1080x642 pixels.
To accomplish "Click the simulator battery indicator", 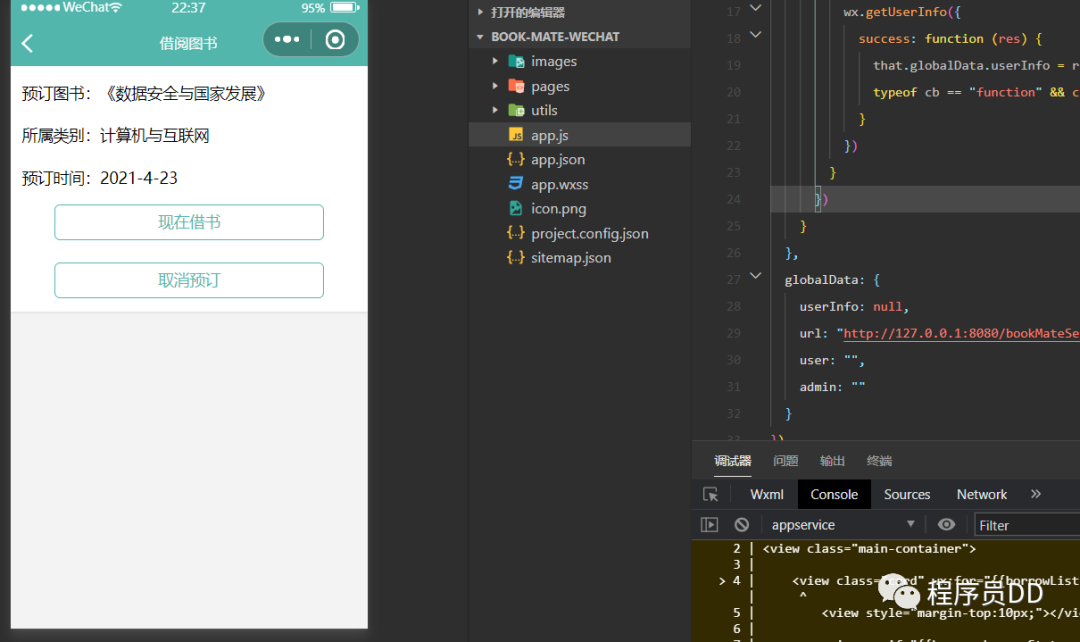I will pyautogui.click(x=344, y=8).
